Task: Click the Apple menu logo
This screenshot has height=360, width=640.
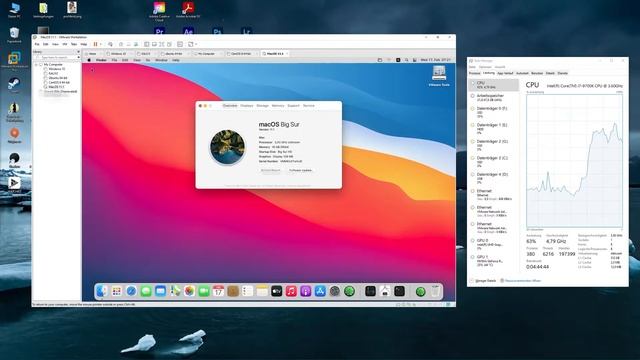Action: point(89,60)
